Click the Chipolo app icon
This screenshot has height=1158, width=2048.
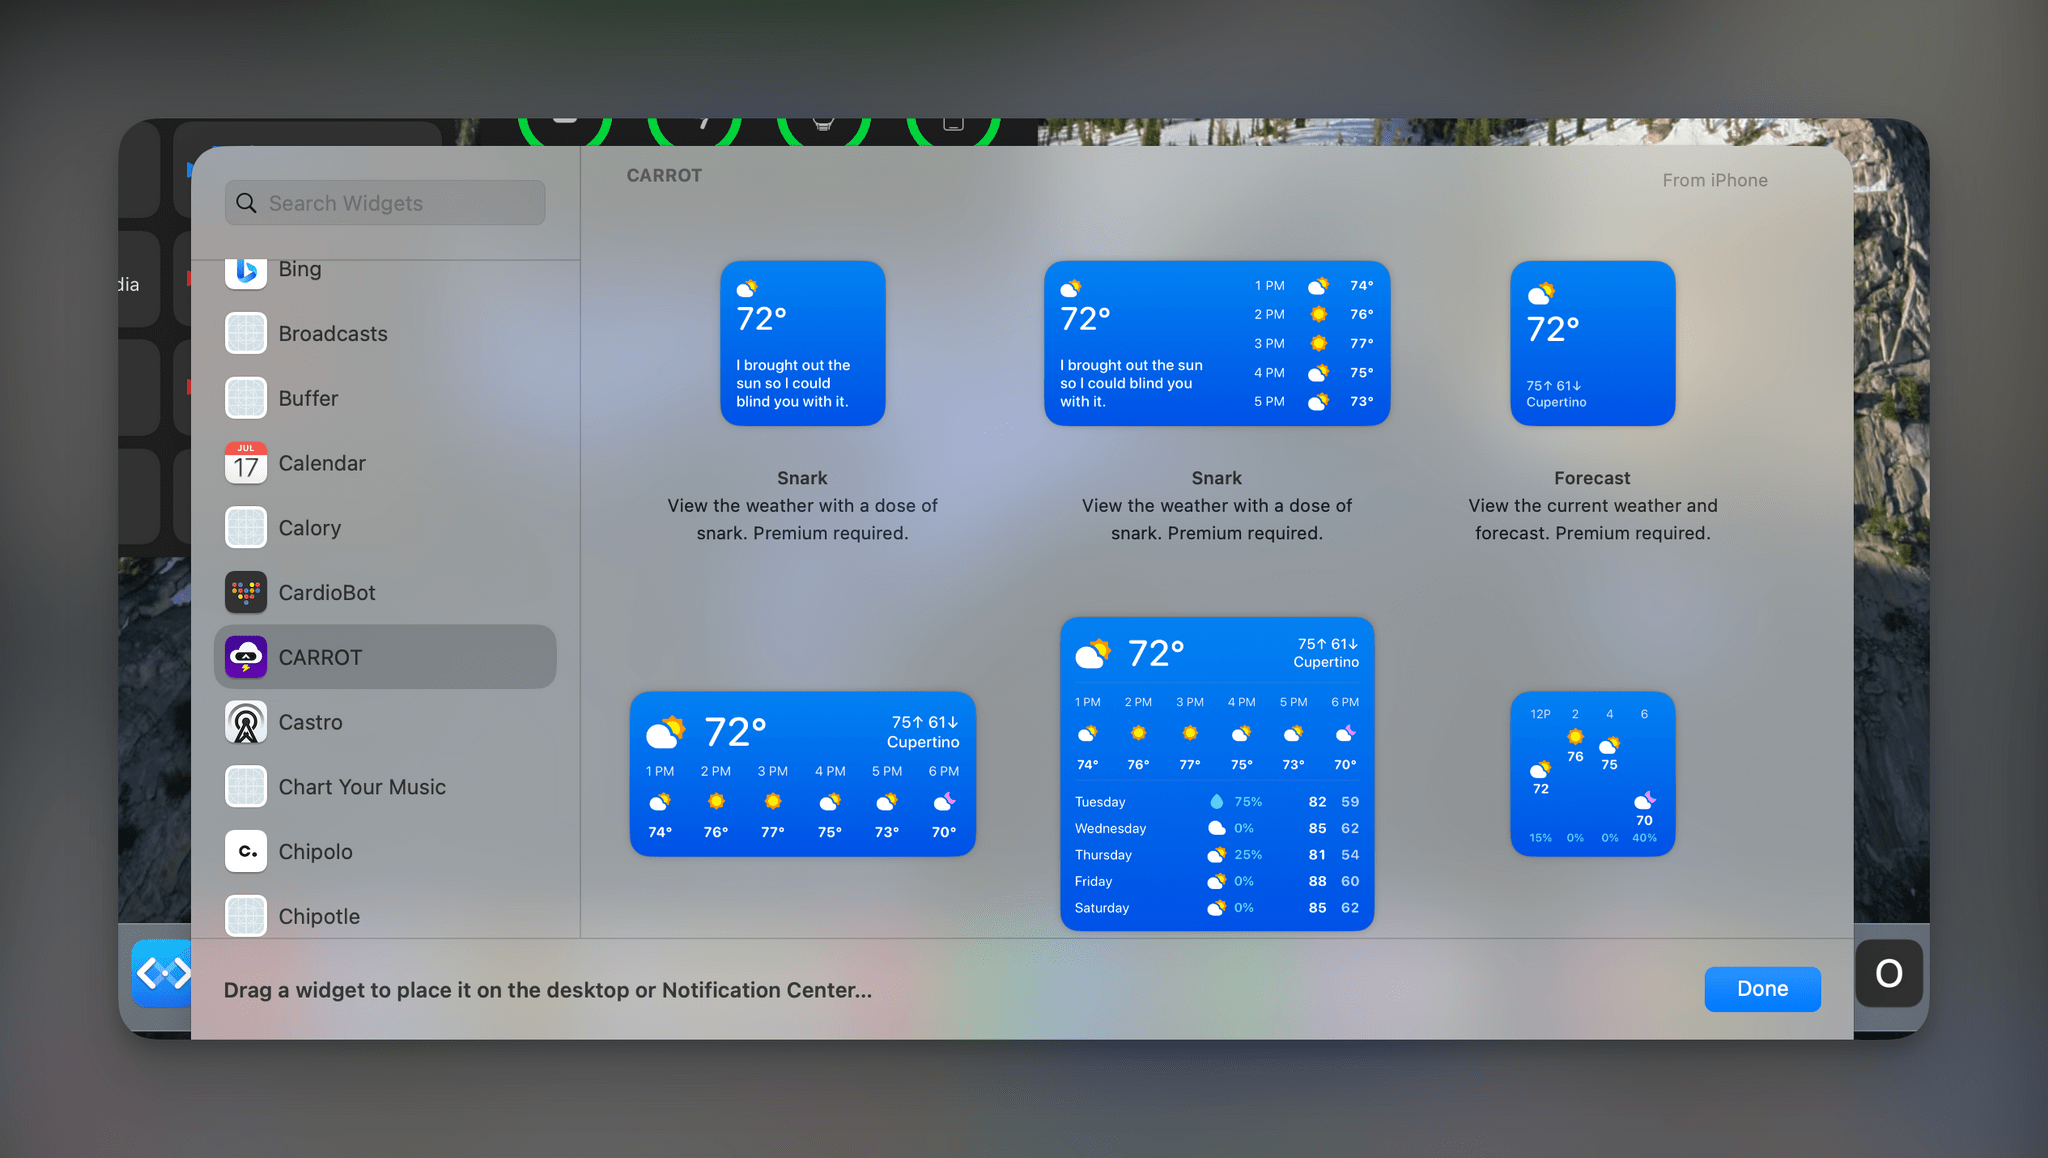point(246,851)
